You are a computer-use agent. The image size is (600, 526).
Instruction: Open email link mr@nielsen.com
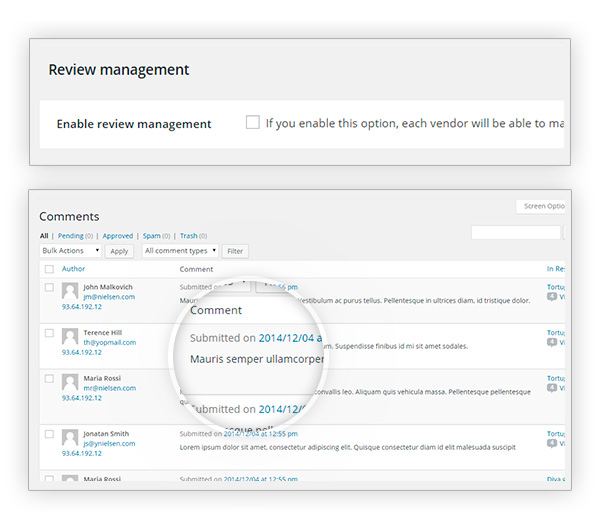(110, 388)
